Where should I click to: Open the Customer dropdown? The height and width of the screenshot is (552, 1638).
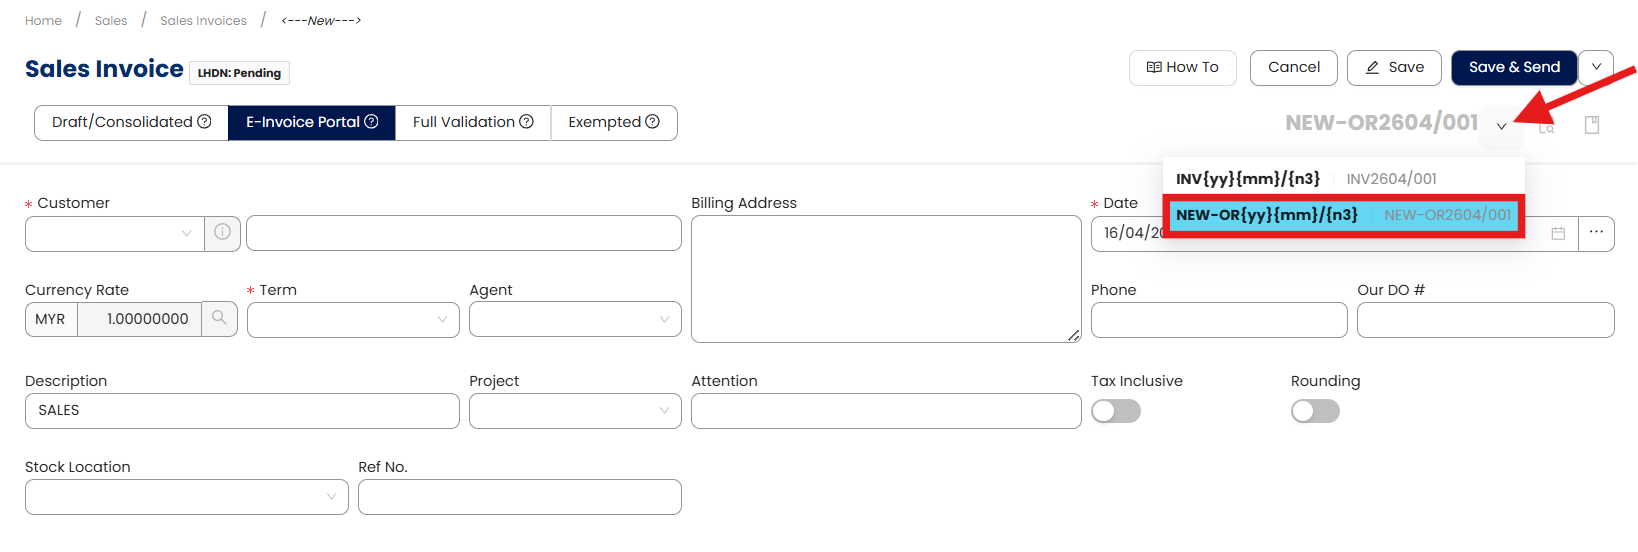pos(114,233)
